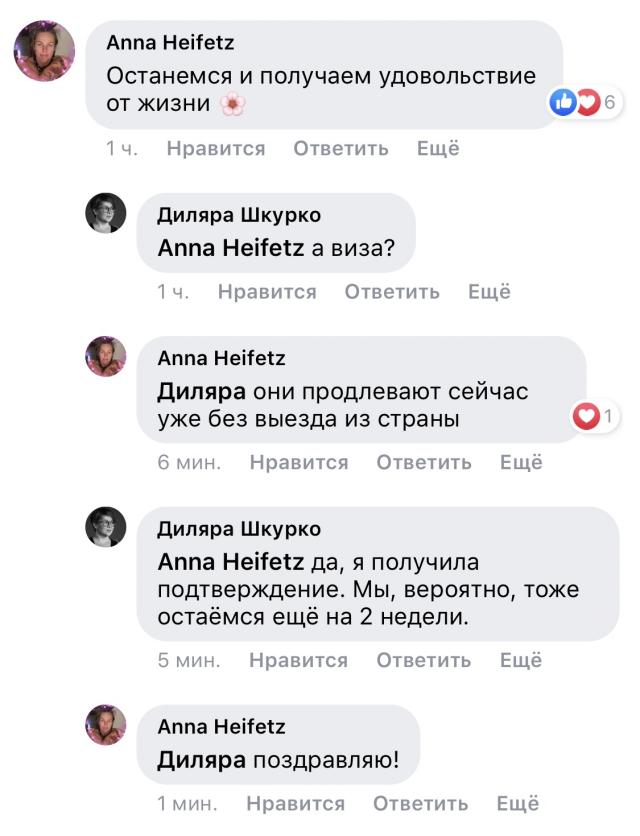Screen dimensions: 640x836
Task: Click Anna Heifetz's top comment avatar
Action: (44, 50)
